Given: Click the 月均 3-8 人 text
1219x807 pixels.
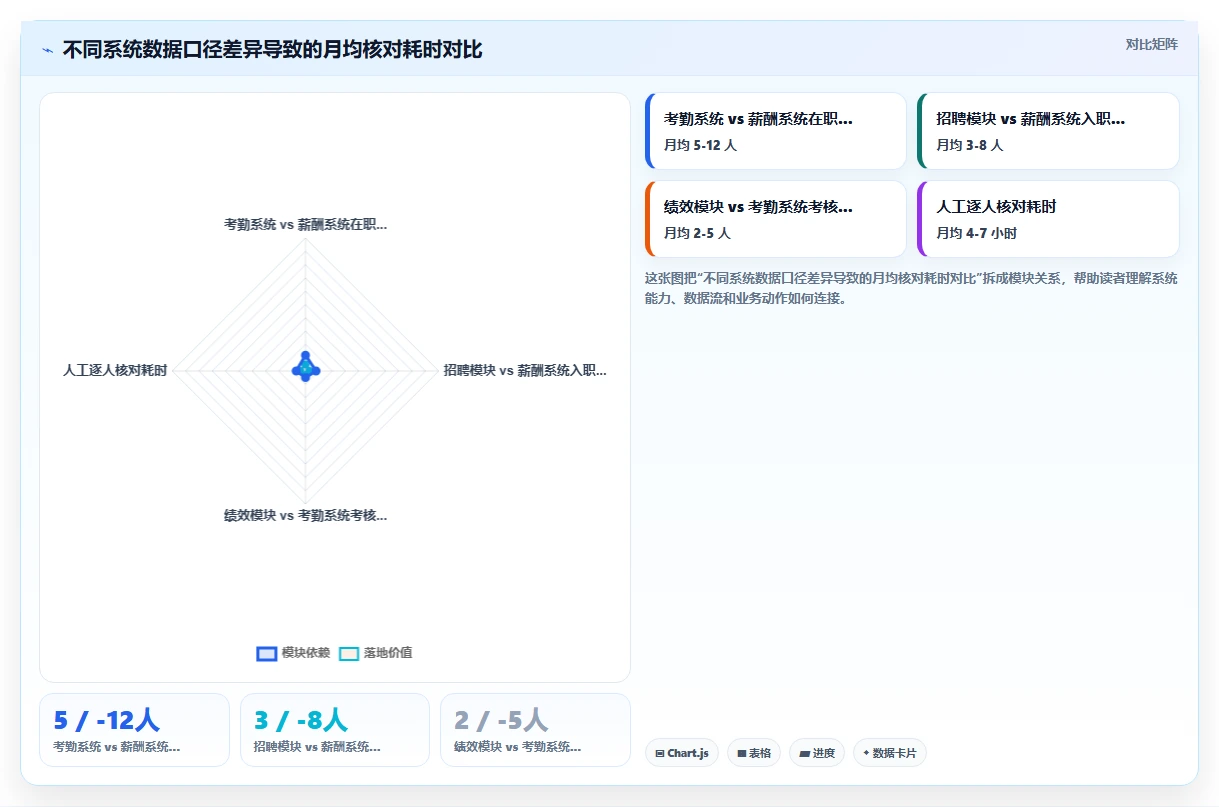Looking at the screenshot, I should click(x=969, y=145).
